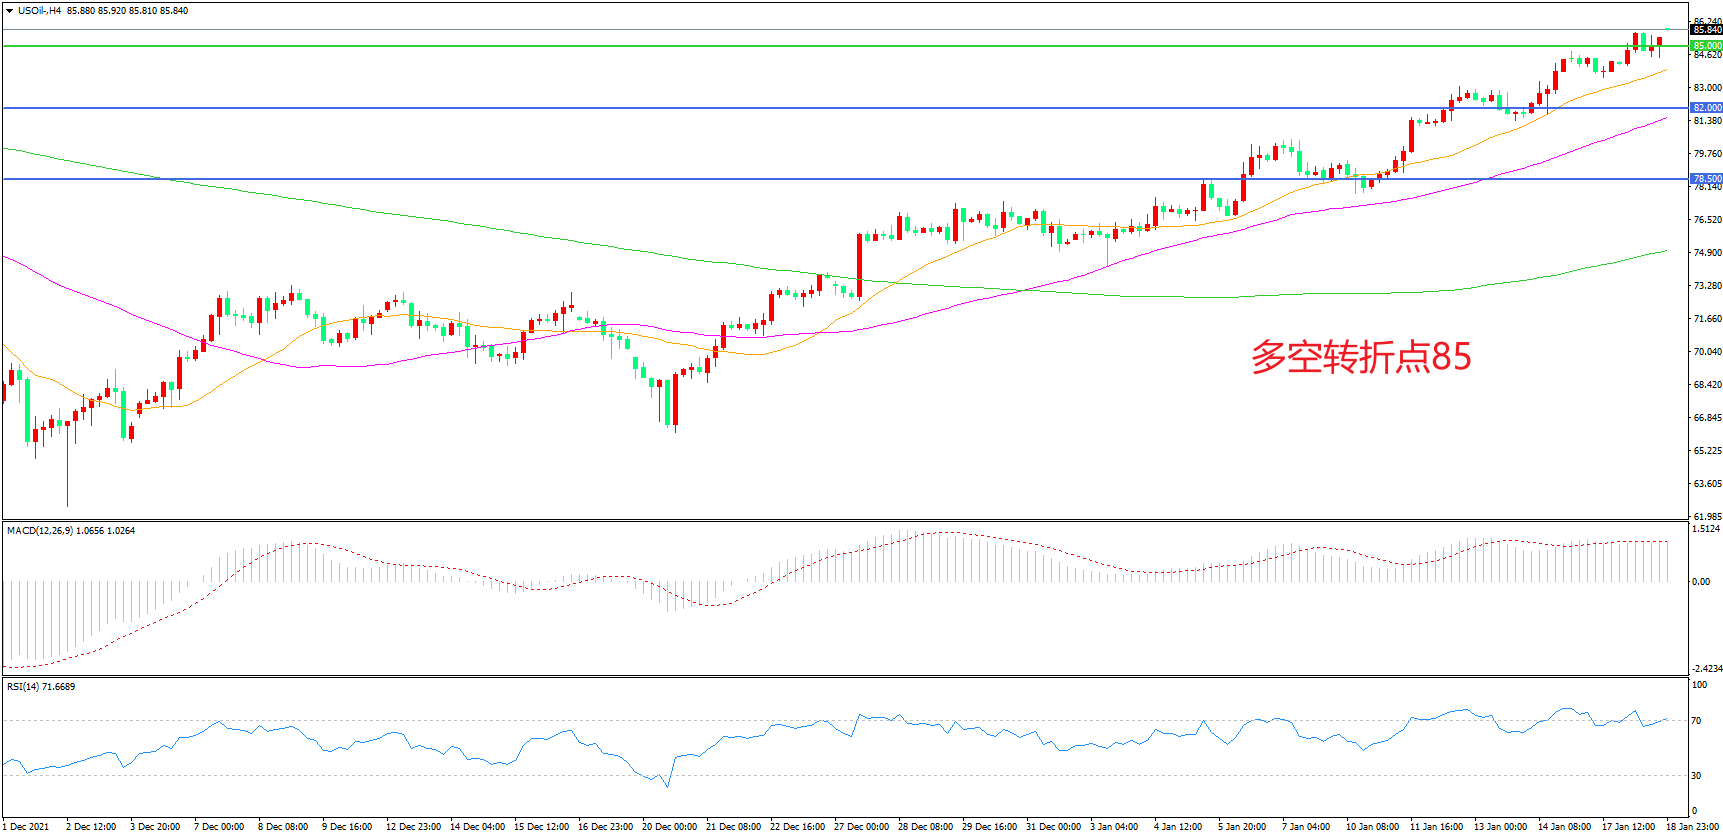The height and width of the screenshot is (838, 1723).
Task: Click the MACD(12,26,9) indicator label
Action: click(x=39, y=531)
